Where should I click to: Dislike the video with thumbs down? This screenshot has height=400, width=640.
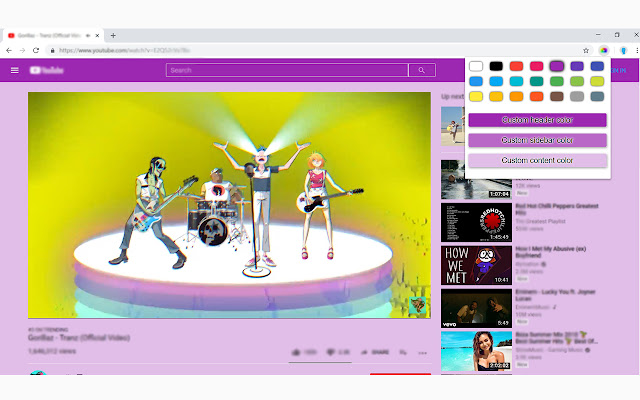[332, 352]
